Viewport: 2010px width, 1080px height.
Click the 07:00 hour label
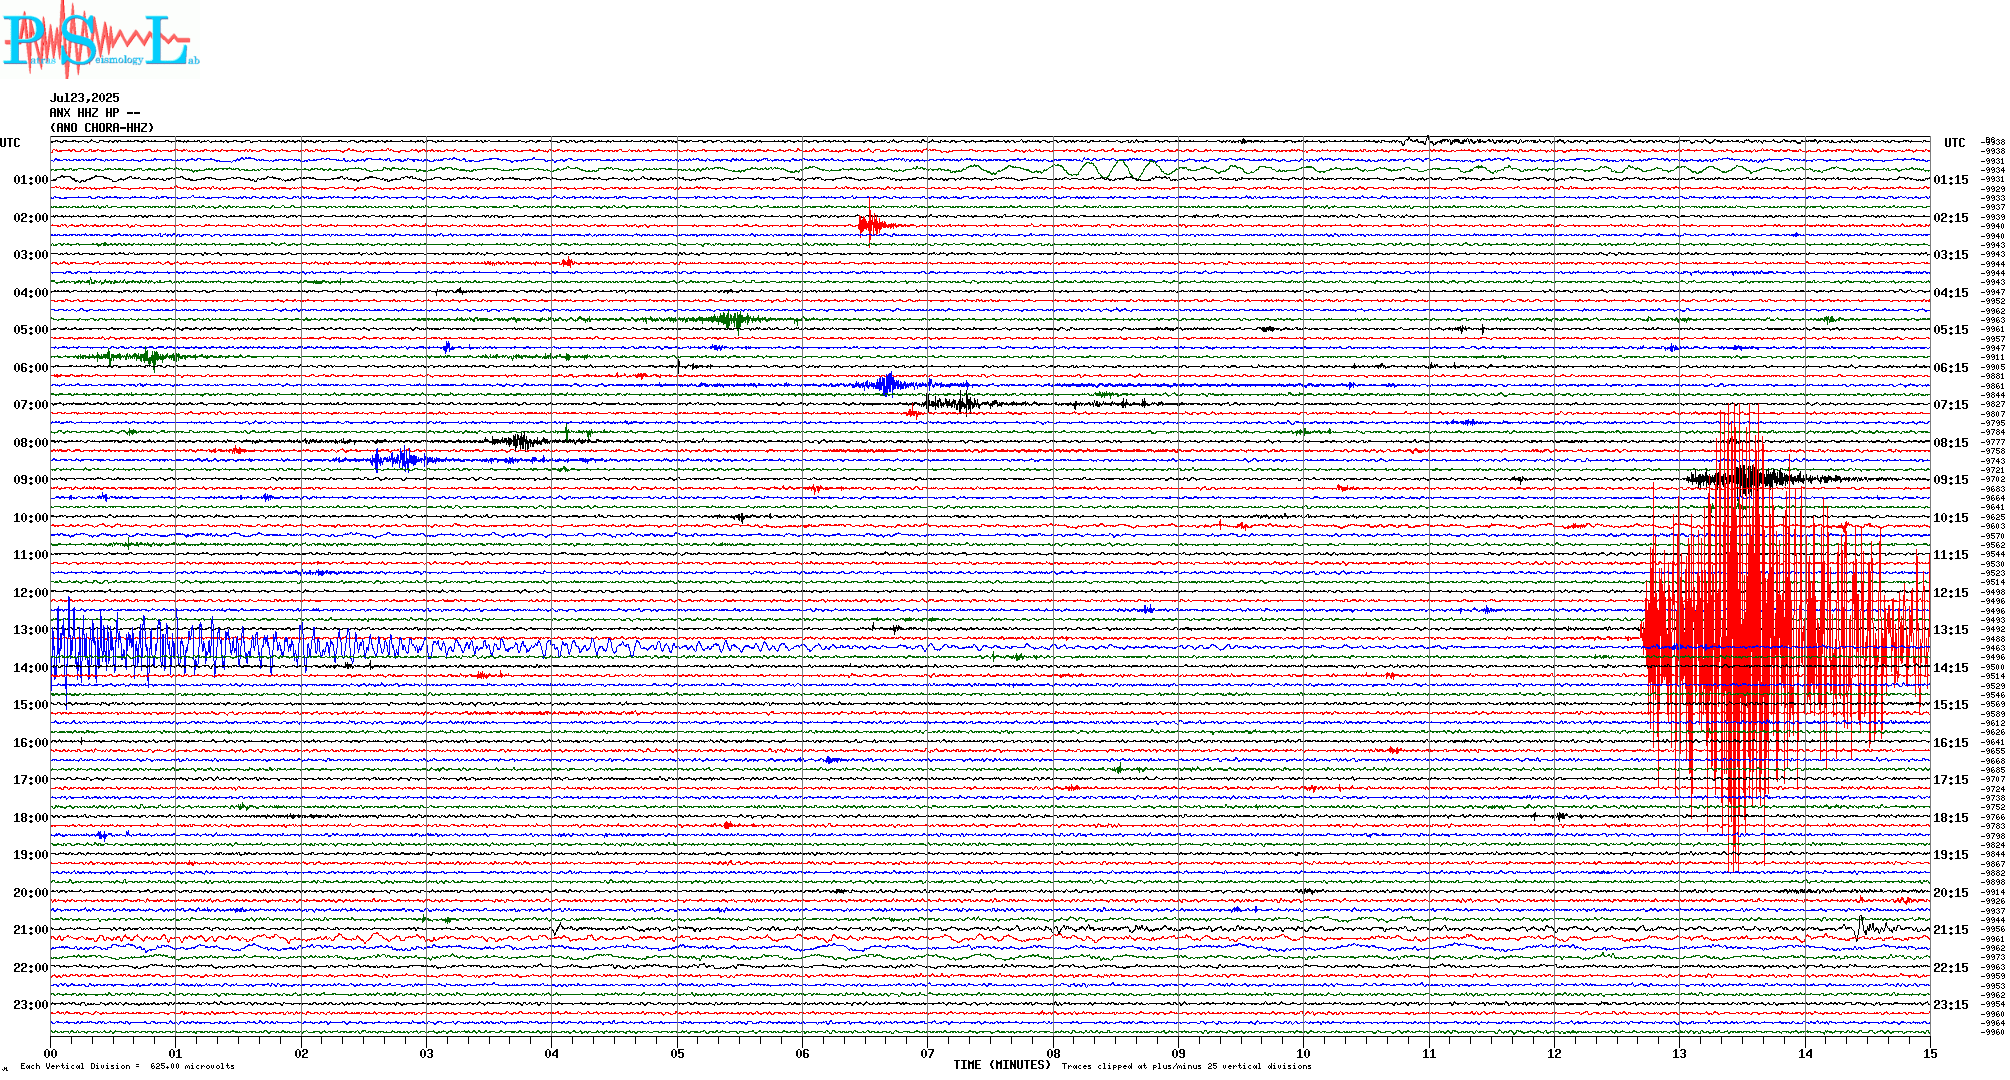[x=30, y=405]
